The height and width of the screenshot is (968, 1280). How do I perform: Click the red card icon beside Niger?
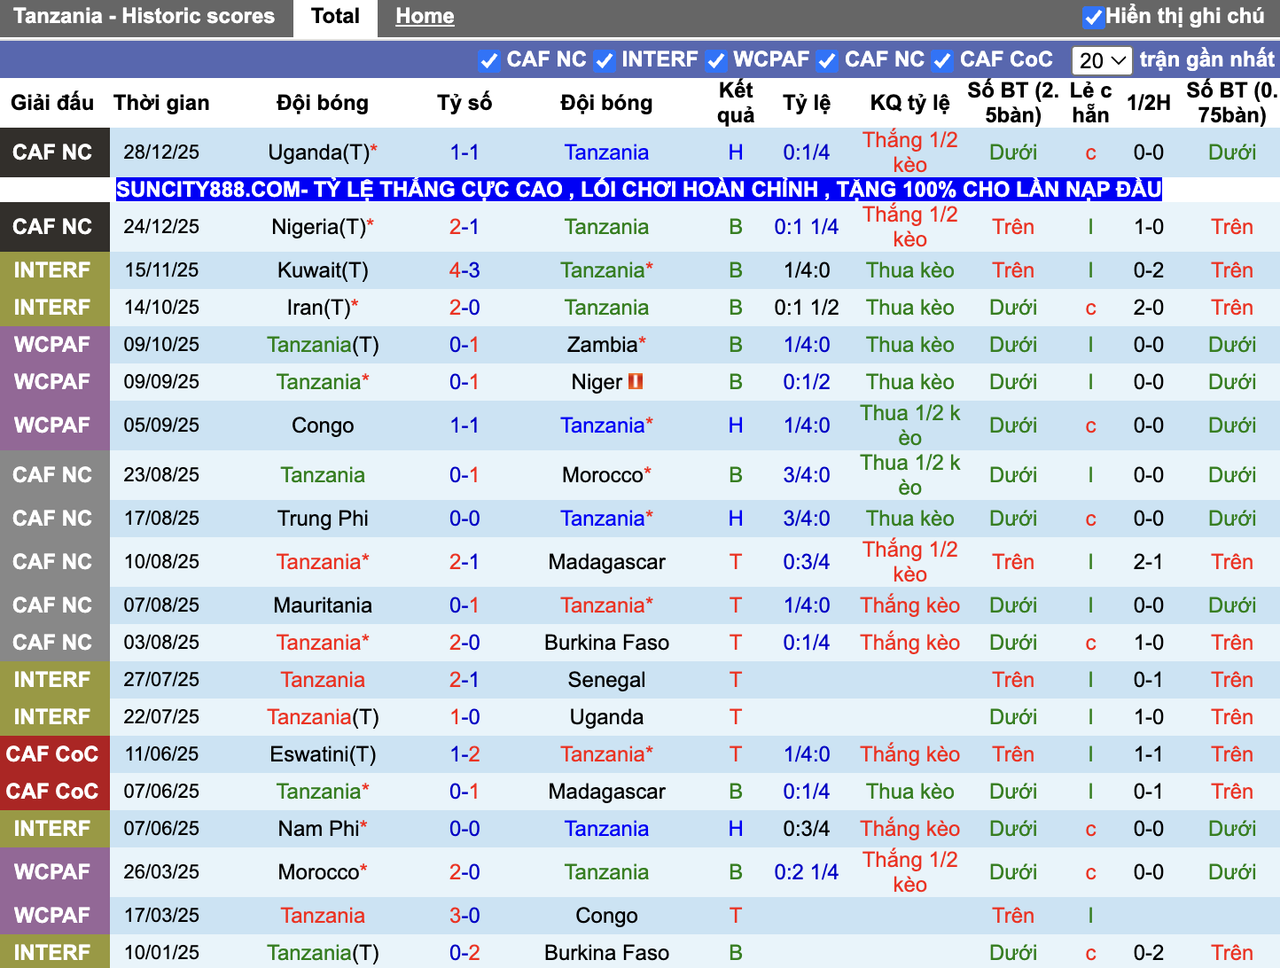(x=636, y=381)
